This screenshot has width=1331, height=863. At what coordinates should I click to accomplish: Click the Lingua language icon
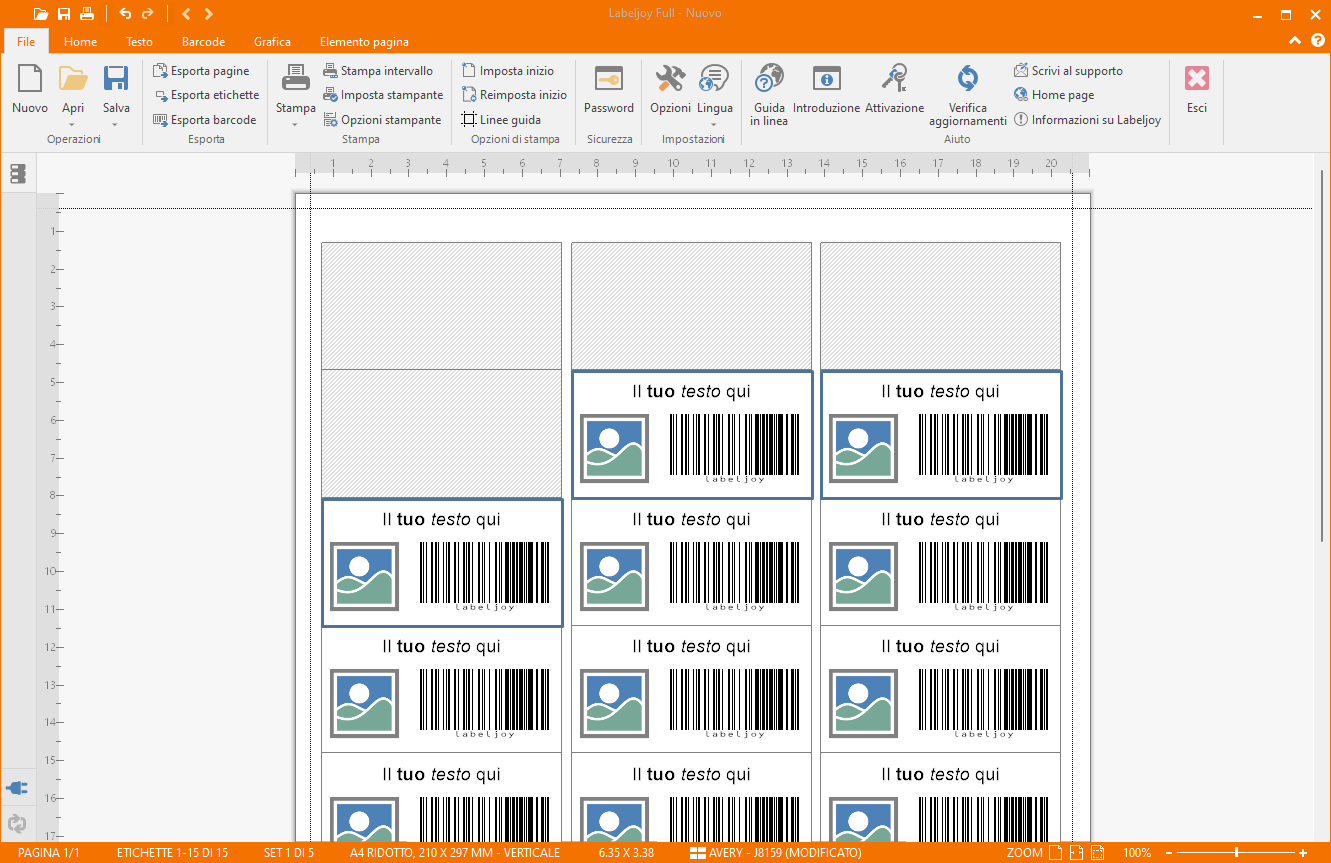point(714,80)
